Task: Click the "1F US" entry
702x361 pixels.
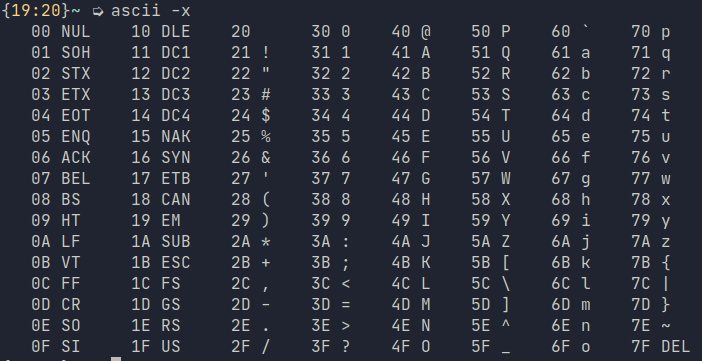Action: pyautogui.click(x=156, y=347)
